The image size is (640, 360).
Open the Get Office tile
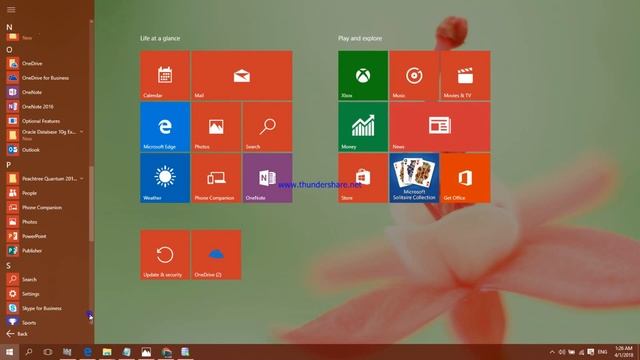point(465,178)
